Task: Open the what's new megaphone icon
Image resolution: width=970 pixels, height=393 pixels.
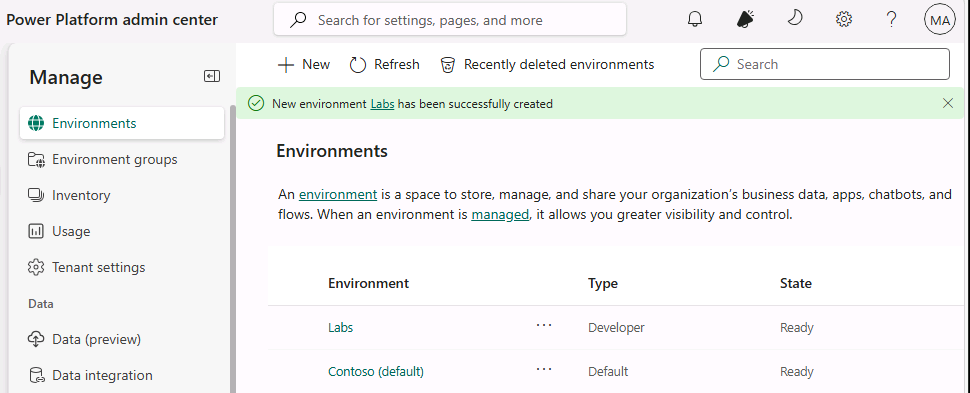Action: click(x=745, y=20)
